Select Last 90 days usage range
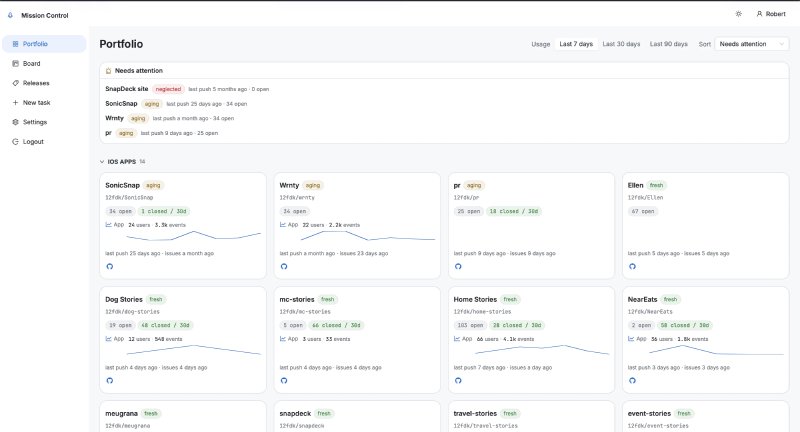 (668, 44)
